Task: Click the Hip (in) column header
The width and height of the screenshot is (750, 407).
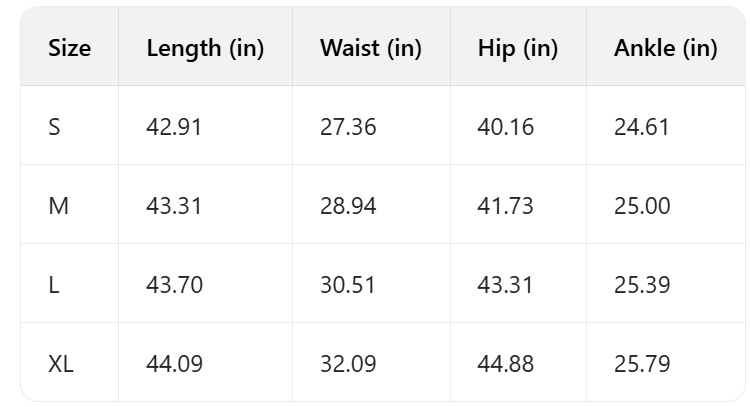Action: [x=518, y=48]
